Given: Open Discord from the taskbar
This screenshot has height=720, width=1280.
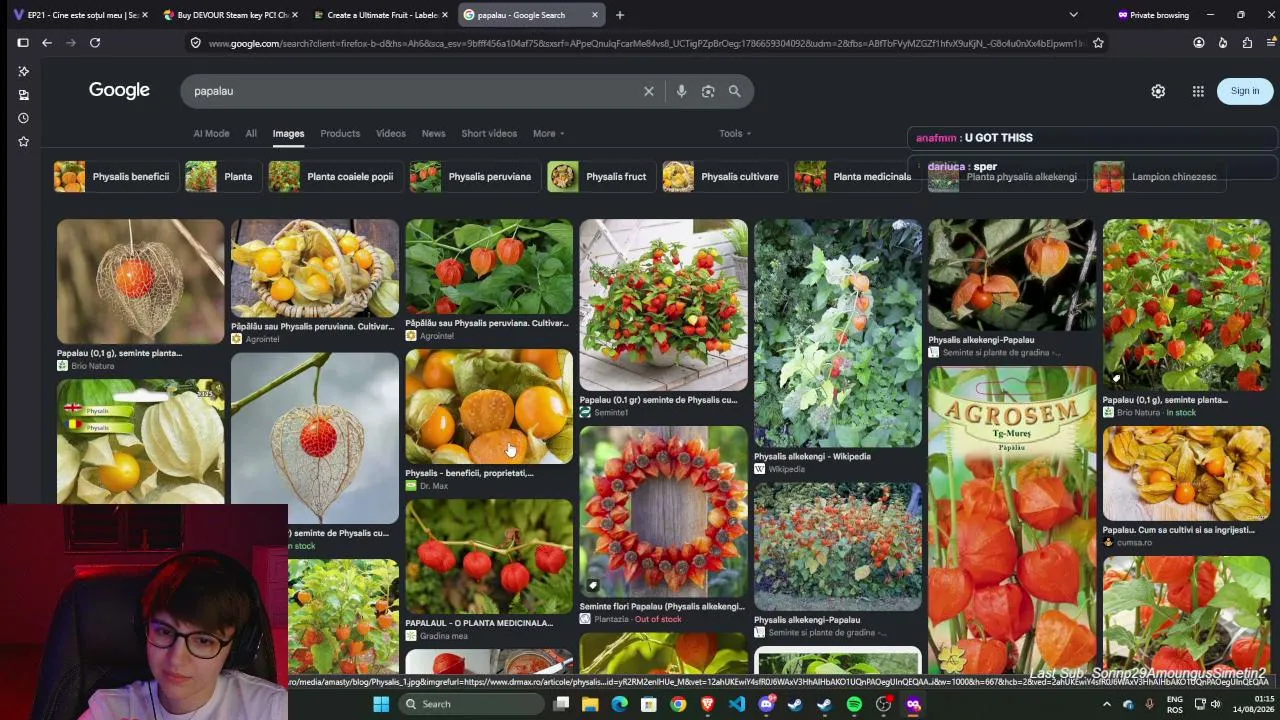Looking at the screenshot, I should point(766,704).
